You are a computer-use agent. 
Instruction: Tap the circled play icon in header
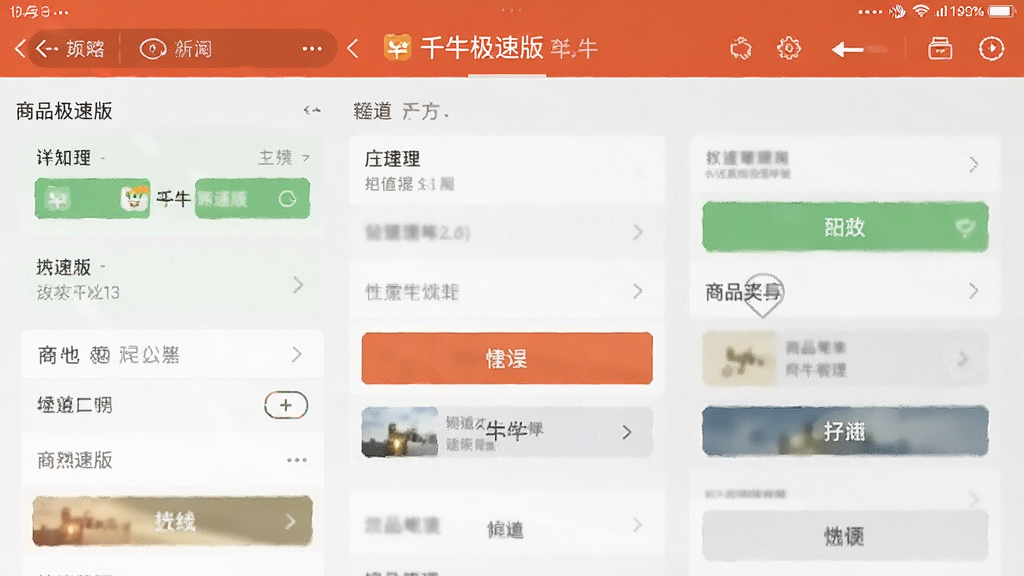point(991,48)
